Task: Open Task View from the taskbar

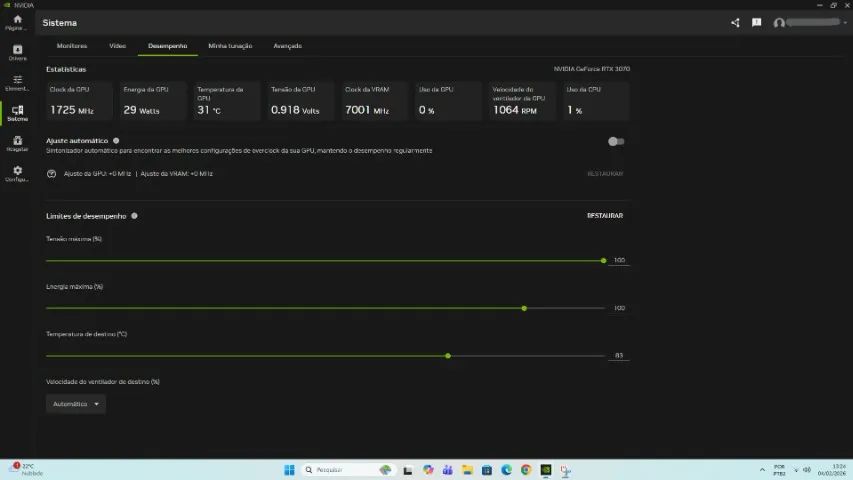Action: click(407, 470)
